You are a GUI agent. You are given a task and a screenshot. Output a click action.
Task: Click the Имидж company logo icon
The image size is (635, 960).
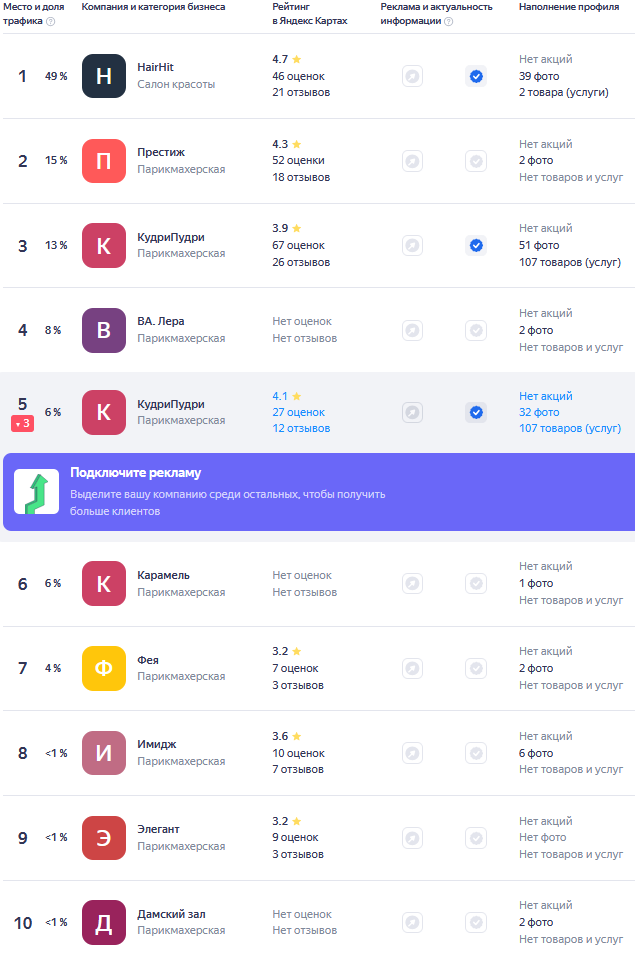pyautogui.click(x=104, y=753)
